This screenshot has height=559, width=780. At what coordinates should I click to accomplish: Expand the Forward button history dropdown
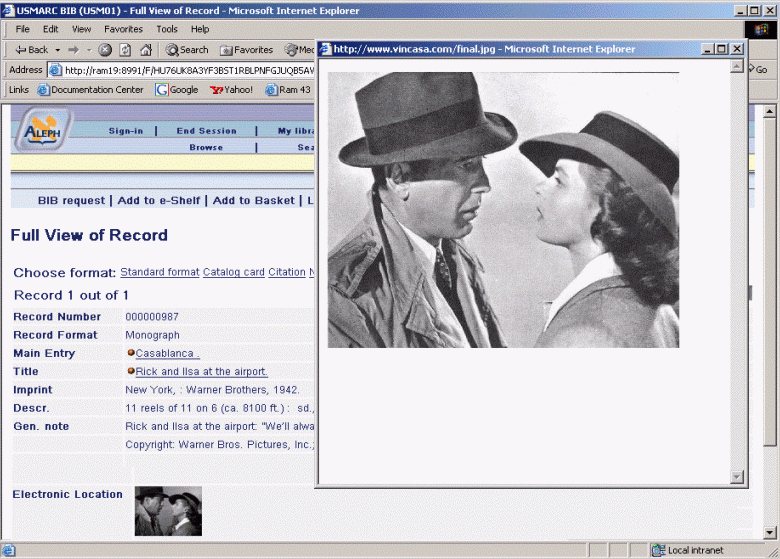tap(87, 50)
